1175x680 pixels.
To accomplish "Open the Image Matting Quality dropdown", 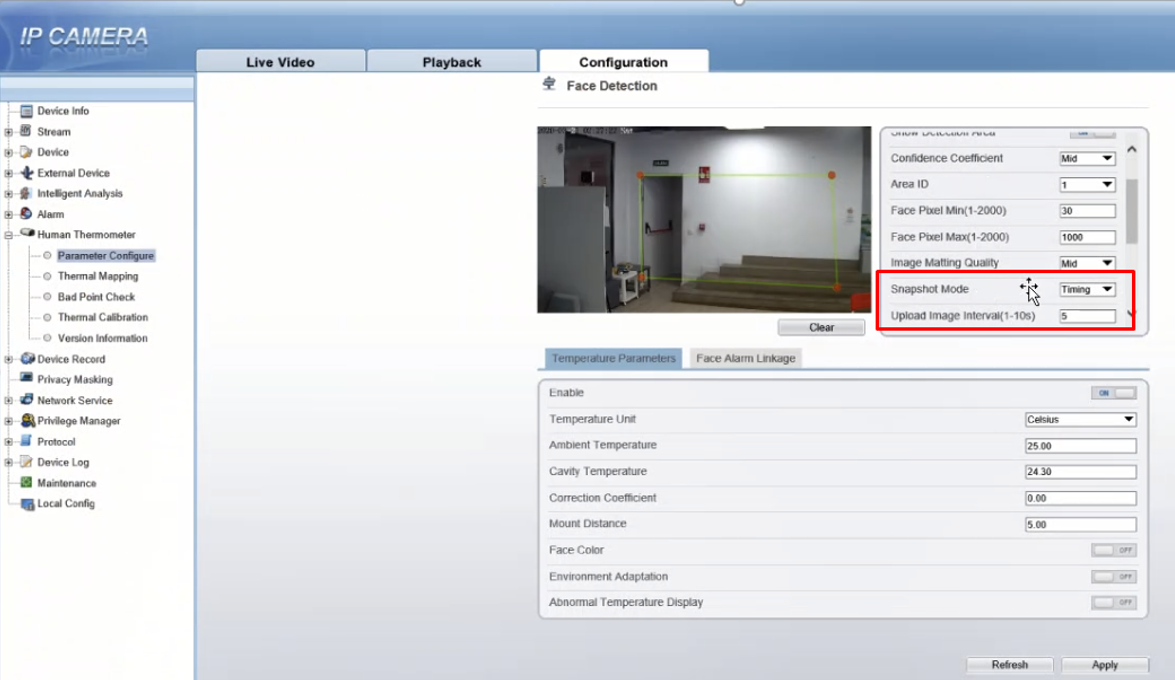I will (x=1087, y=263).
